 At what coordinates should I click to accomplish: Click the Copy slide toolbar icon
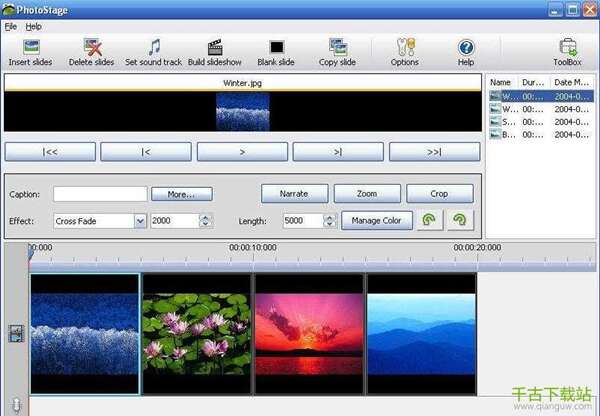[338, 47]
